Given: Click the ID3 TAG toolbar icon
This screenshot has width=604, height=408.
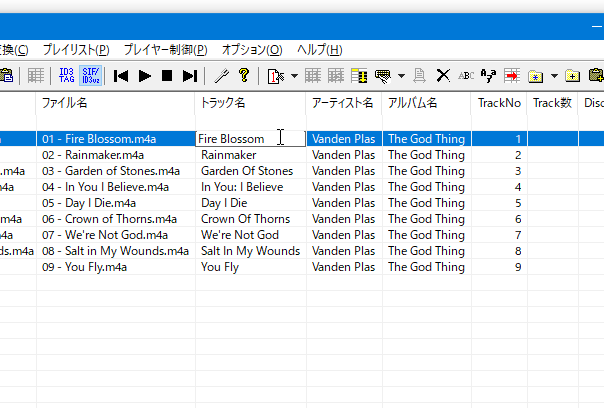Looking at the screenshot, I should (67, 76).
